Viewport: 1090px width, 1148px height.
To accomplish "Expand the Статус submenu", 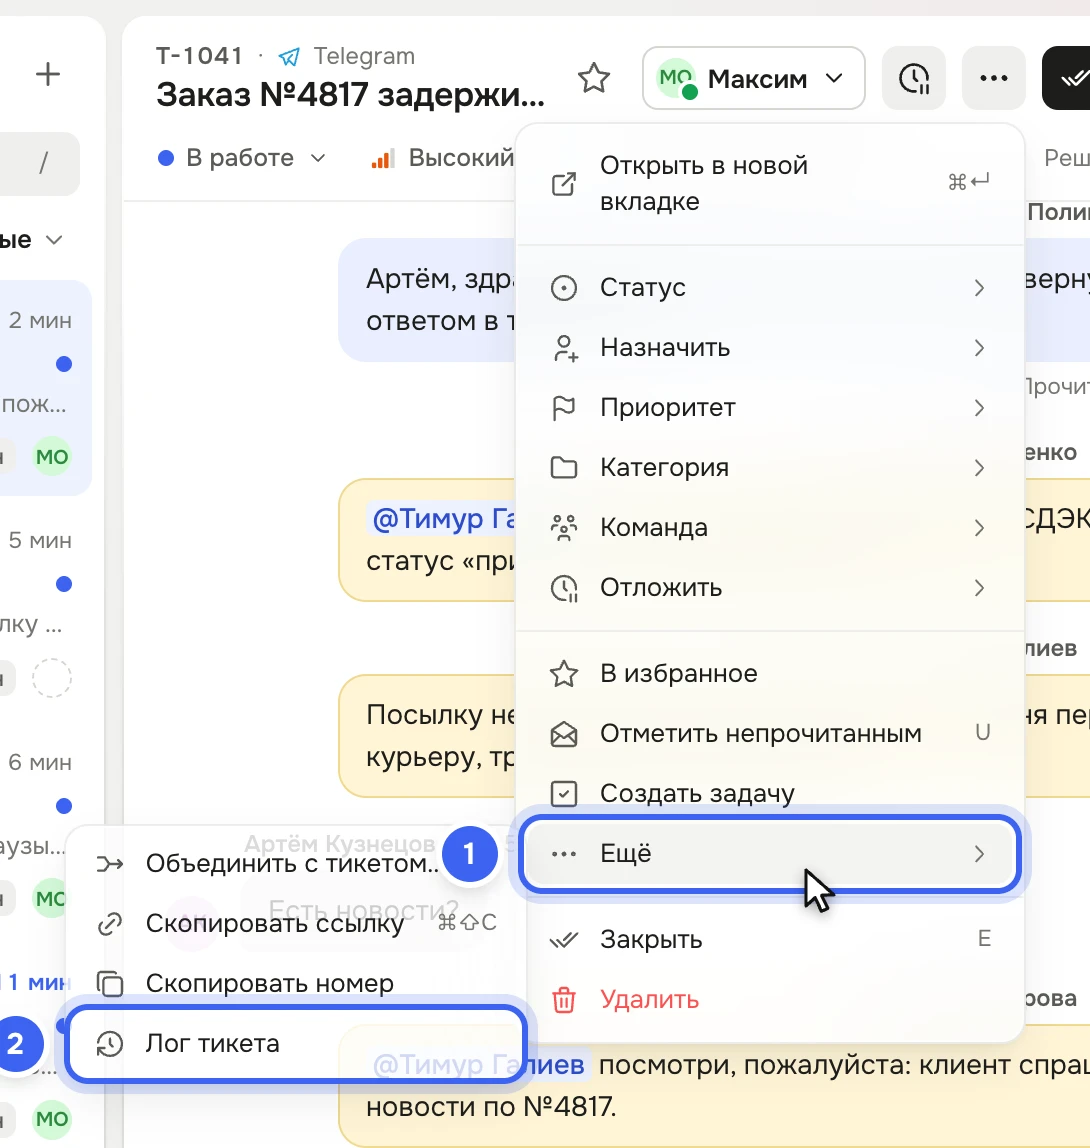I will [770, 288].
